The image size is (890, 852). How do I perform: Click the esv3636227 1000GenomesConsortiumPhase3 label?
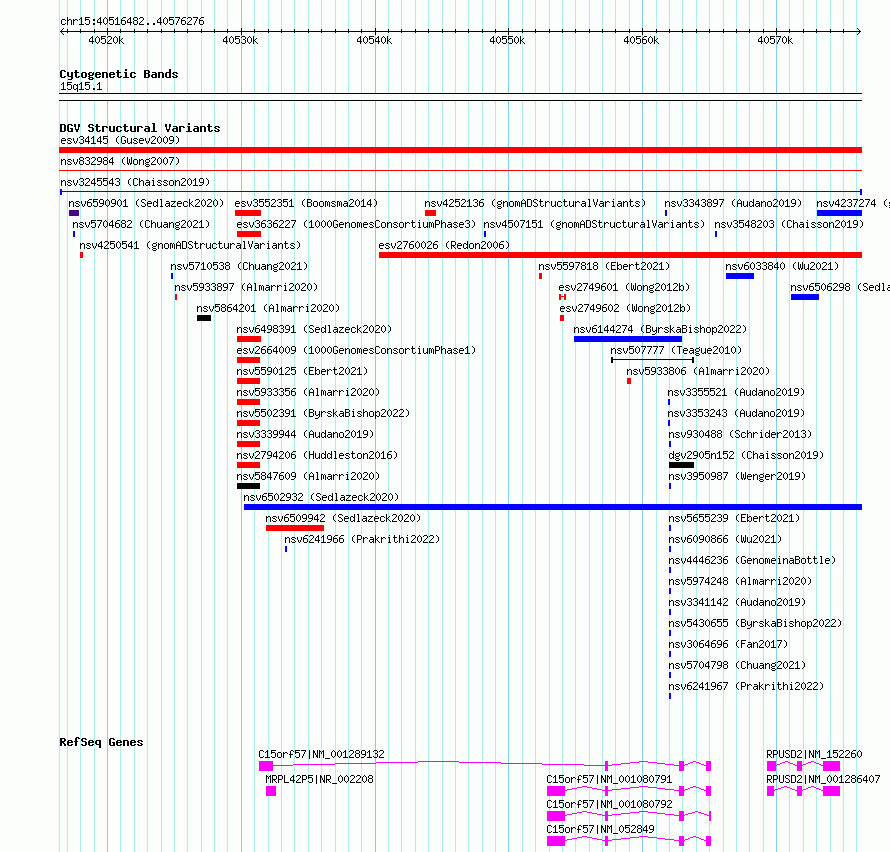pyautogui.click(x=356, y=224)
